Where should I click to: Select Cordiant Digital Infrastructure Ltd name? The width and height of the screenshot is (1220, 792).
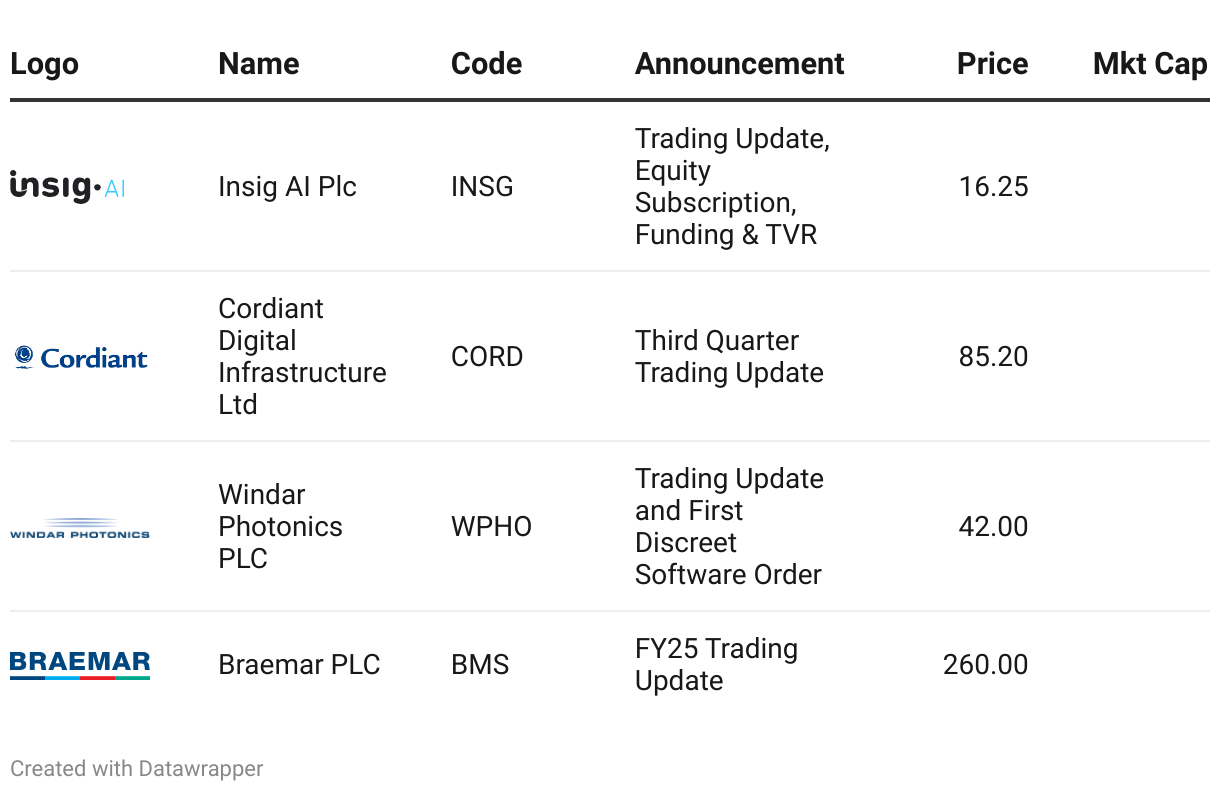tap(302, 356)
